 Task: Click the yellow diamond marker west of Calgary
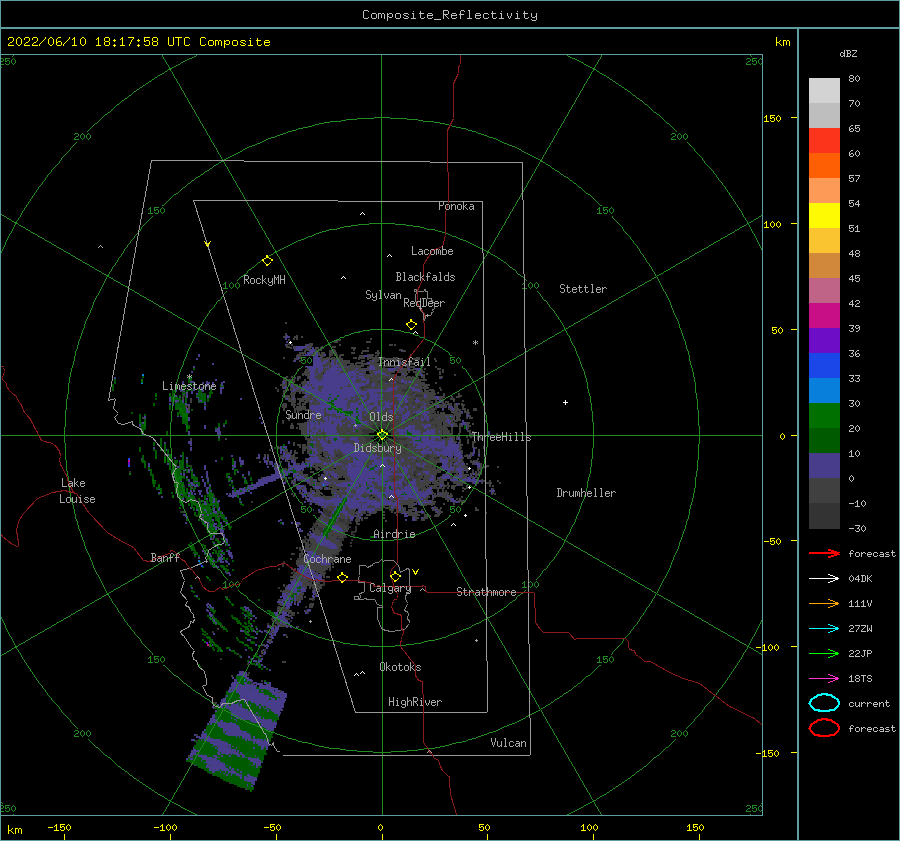[343, 577]
